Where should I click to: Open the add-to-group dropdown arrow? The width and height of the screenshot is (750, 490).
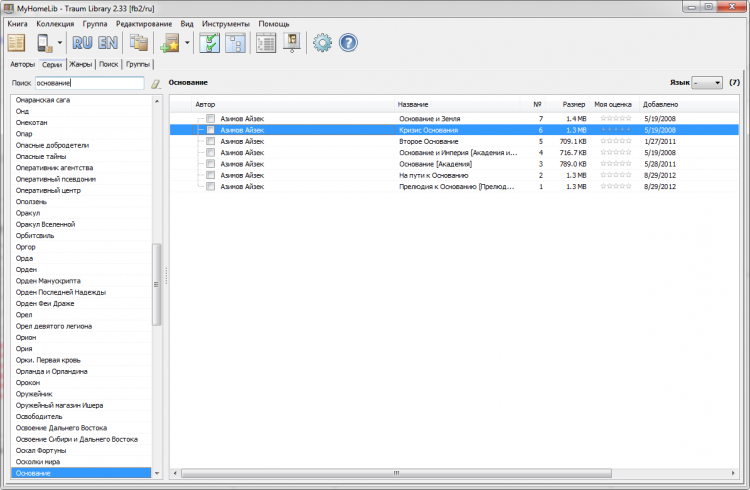(187, 43)
